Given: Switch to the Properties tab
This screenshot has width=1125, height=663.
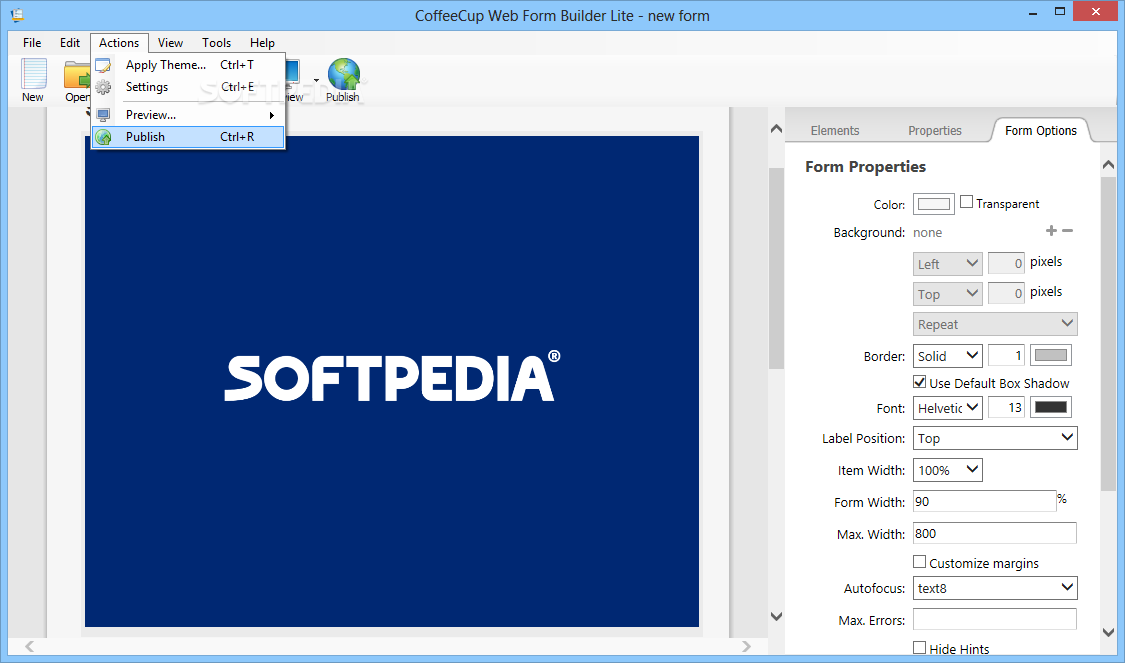Looking at the screenshot, I should coord(935,131).
